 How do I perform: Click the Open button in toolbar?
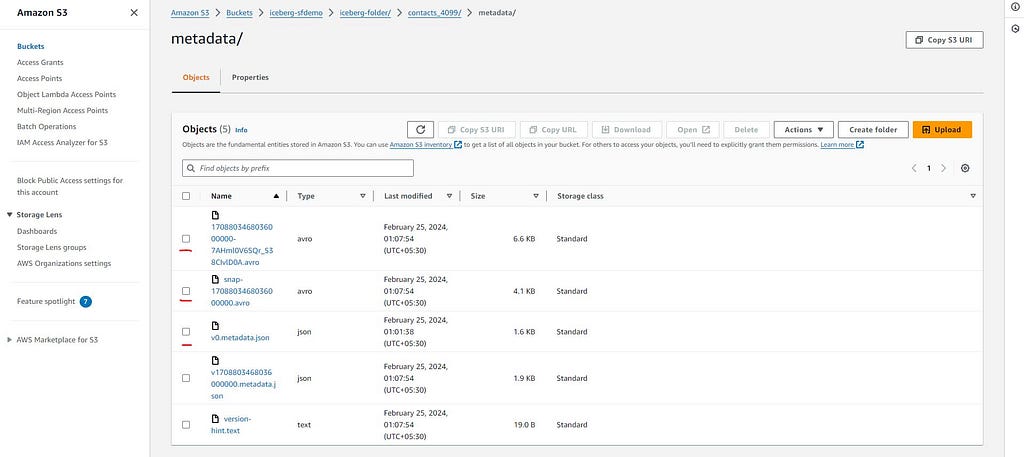(693, 129)
